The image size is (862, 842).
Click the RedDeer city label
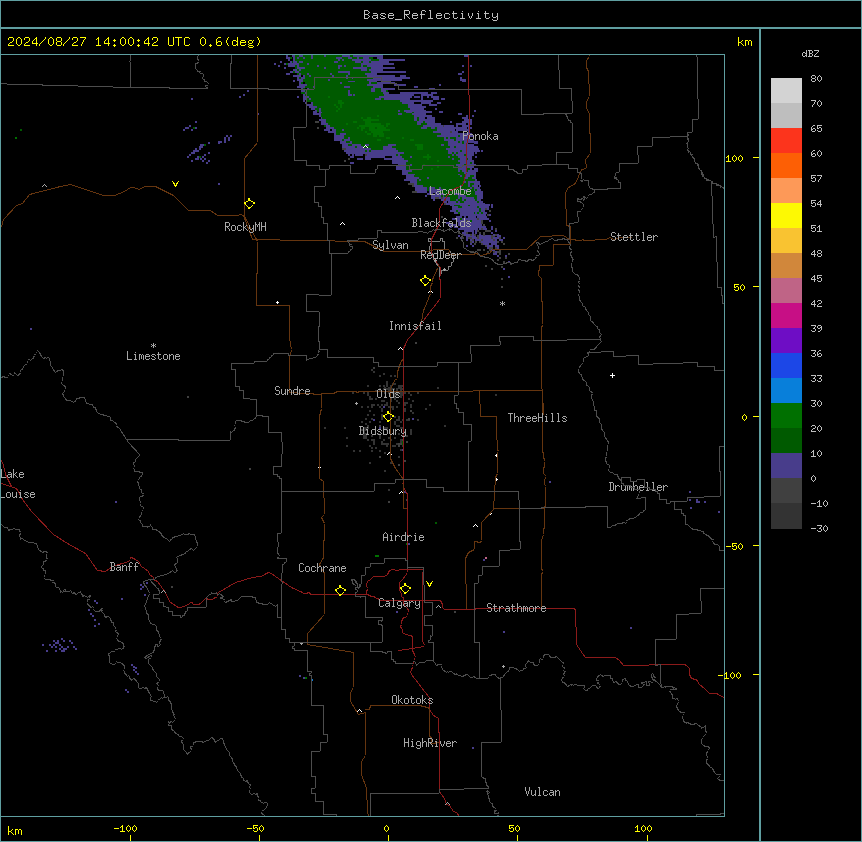pos(441,255)
